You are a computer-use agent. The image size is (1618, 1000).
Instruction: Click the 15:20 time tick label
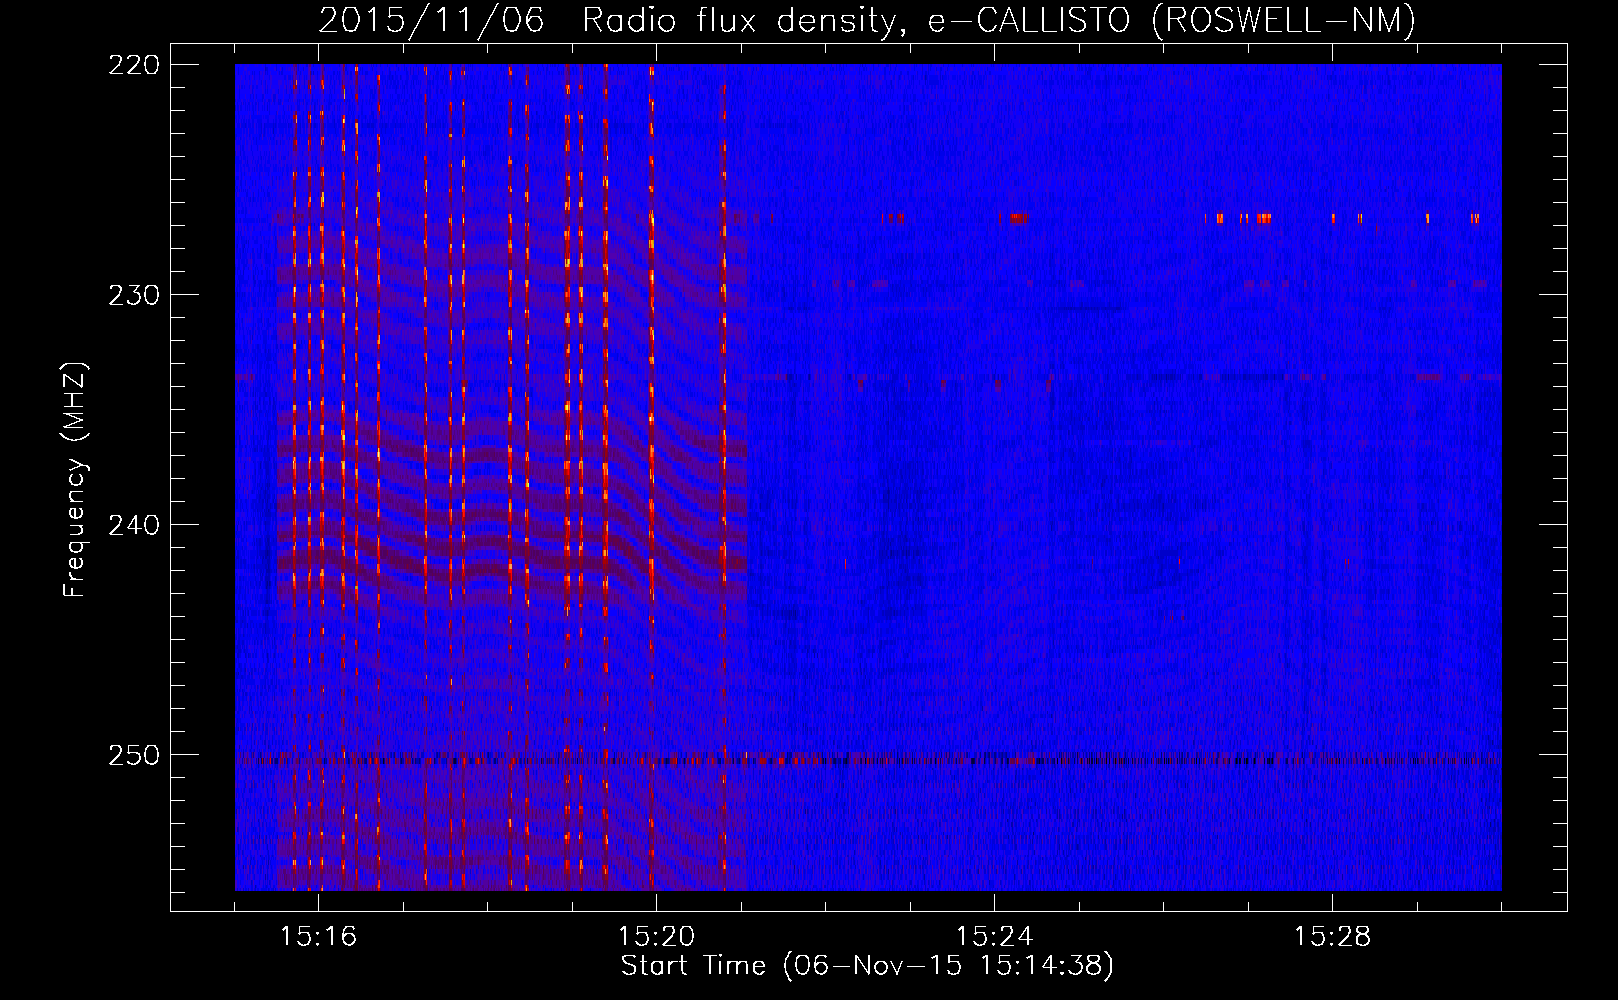[657, 937]
